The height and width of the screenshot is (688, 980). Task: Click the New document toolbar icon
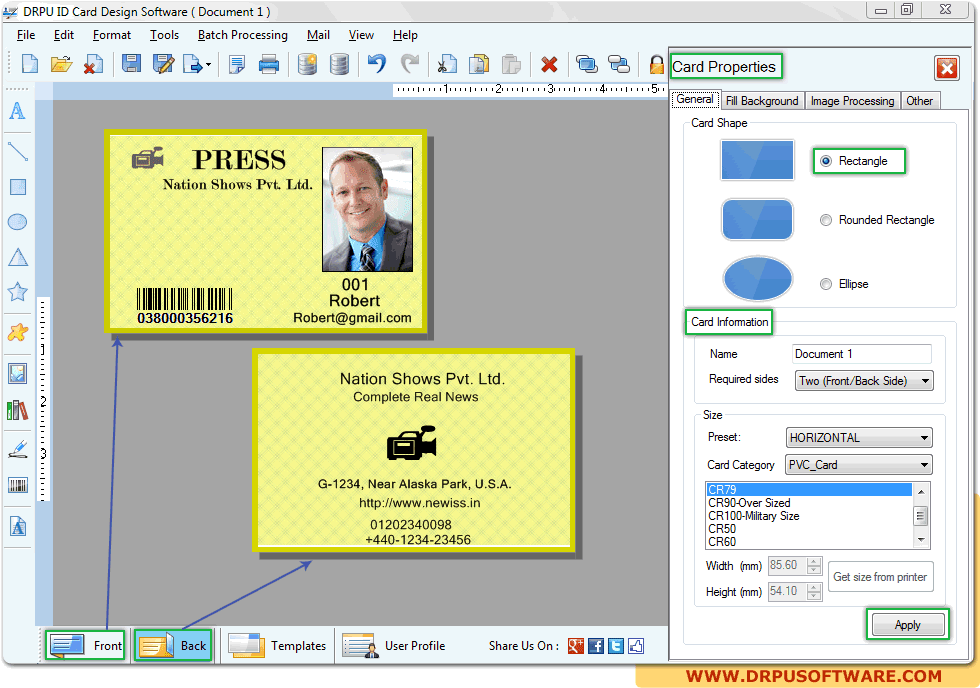click(x=29, y=64)
